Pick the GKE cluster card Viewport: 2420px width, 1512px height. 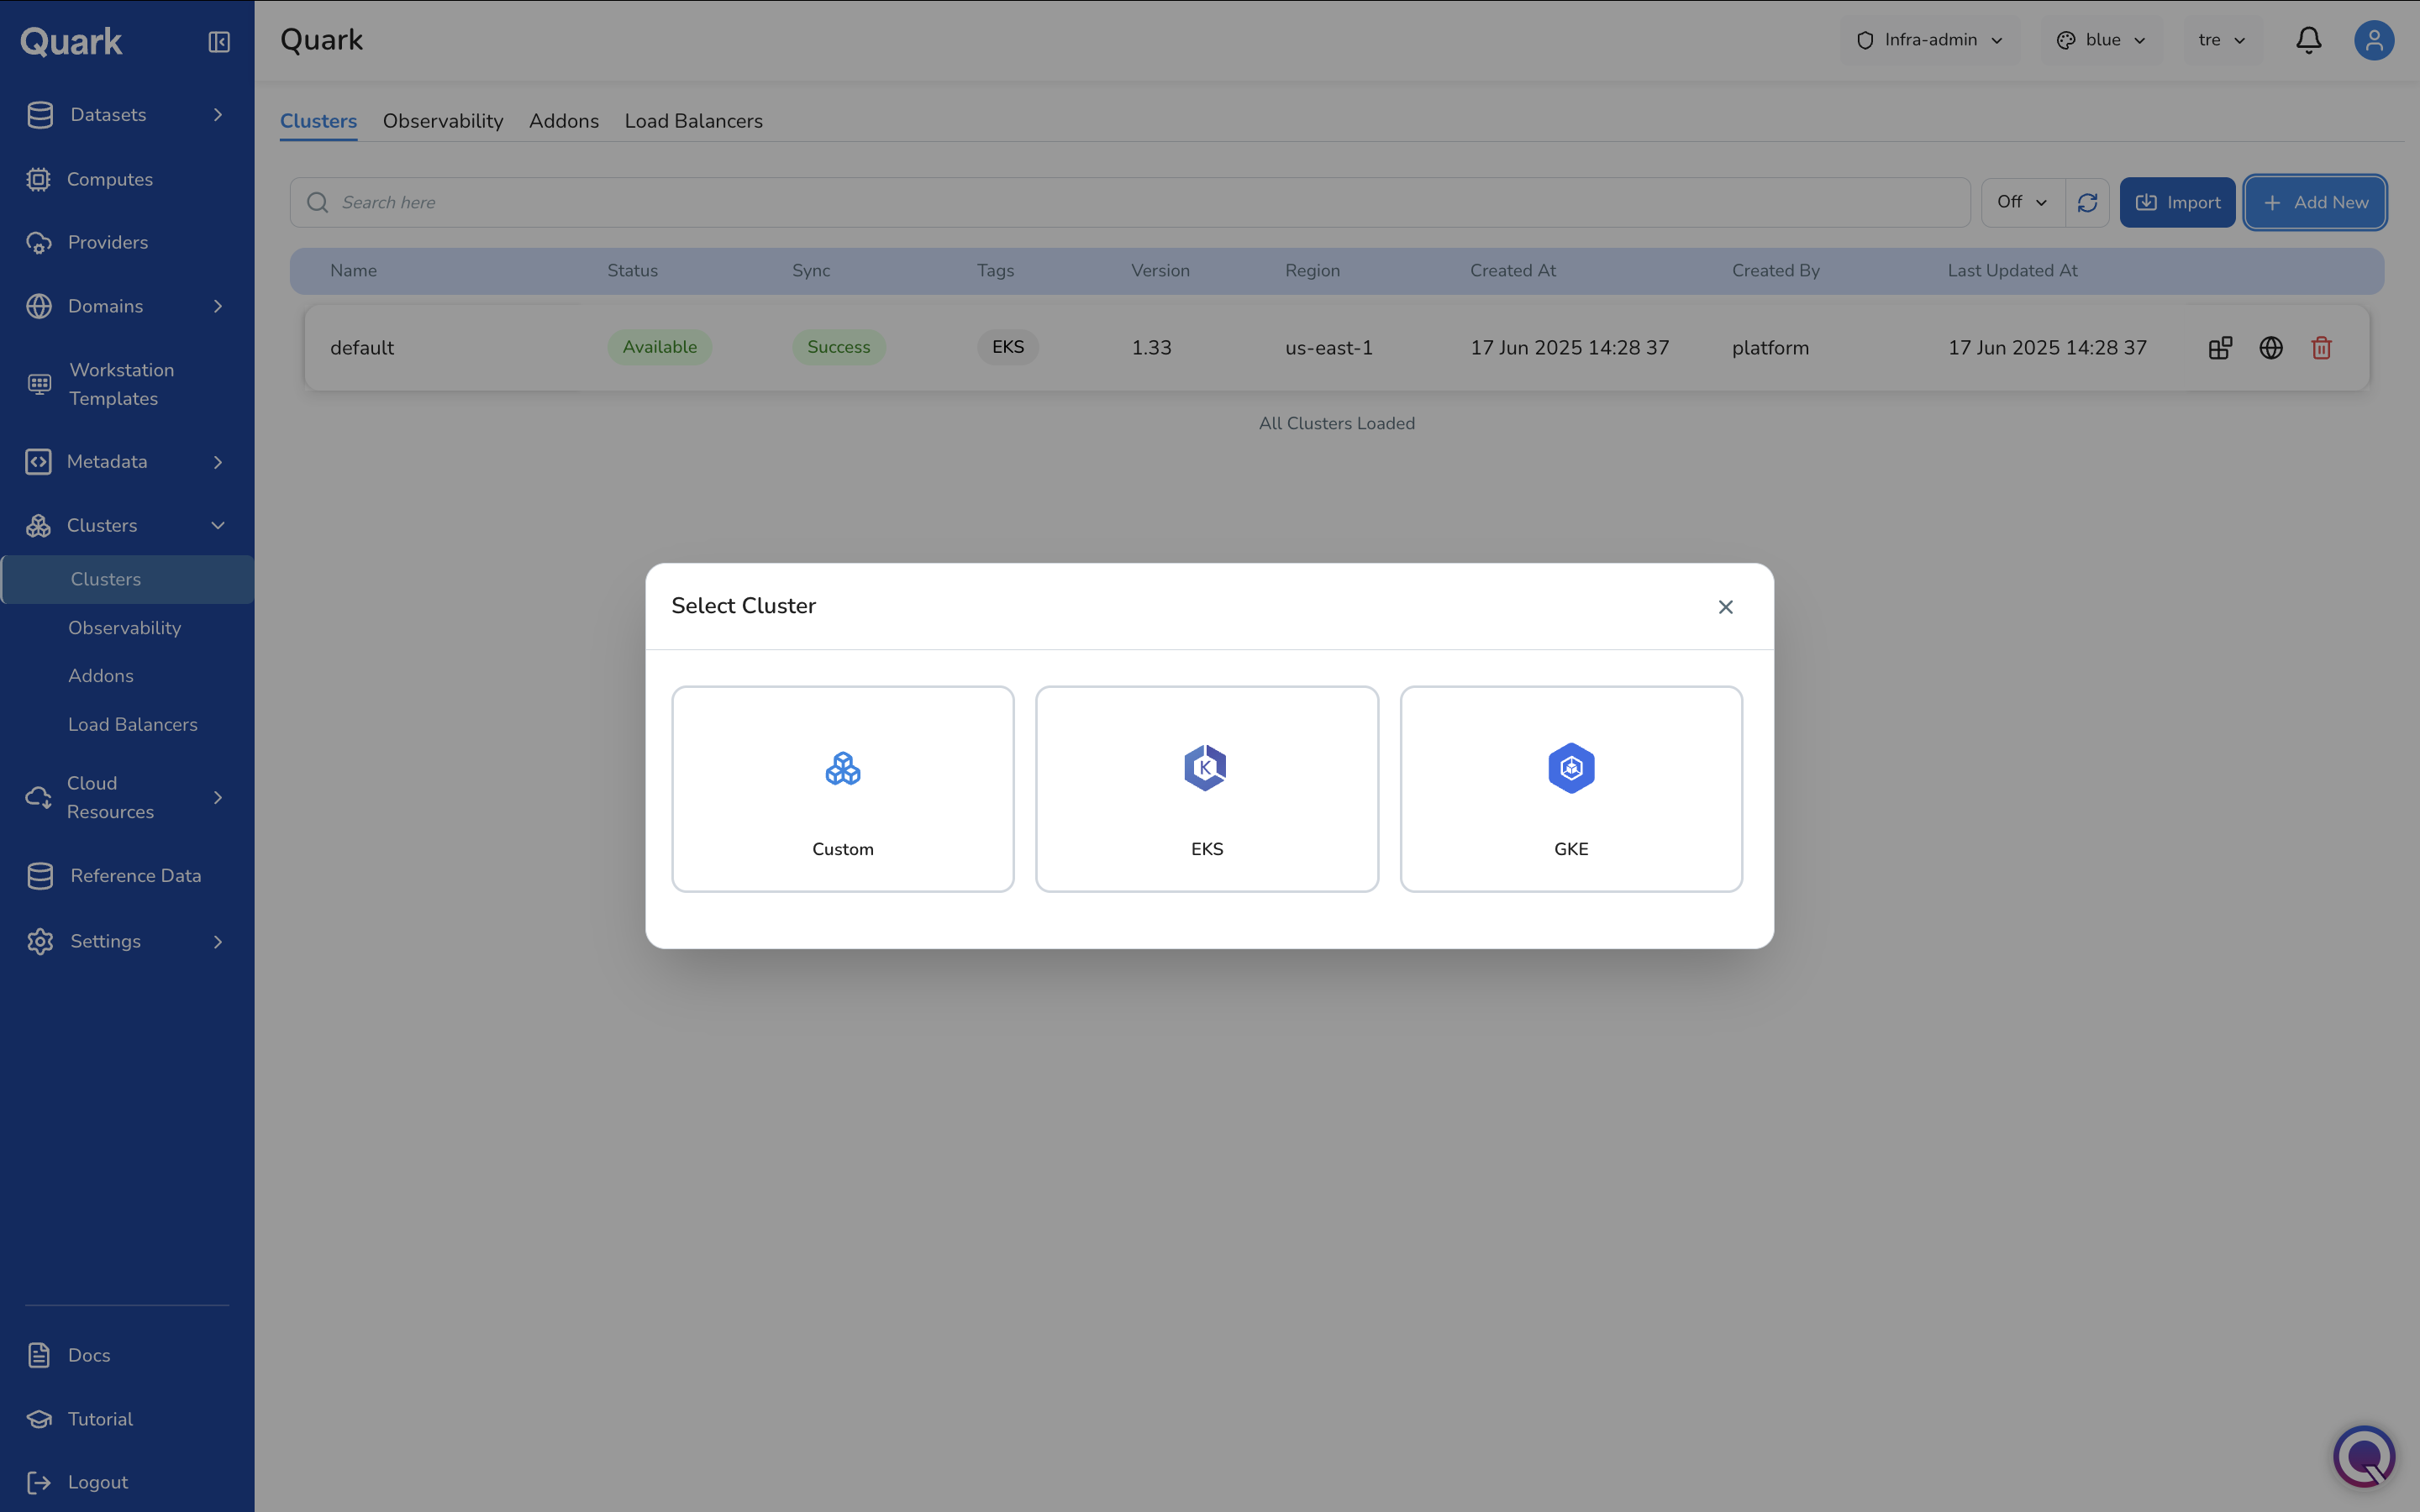coord(1571,788)
